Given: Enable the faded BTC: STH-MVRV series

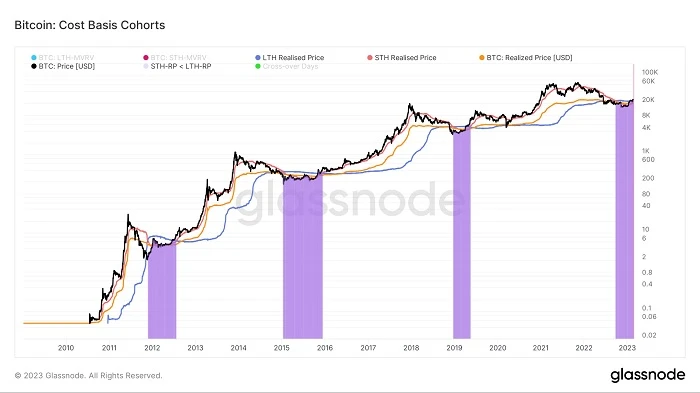Looking at the screenshot, I should (175, 58).
